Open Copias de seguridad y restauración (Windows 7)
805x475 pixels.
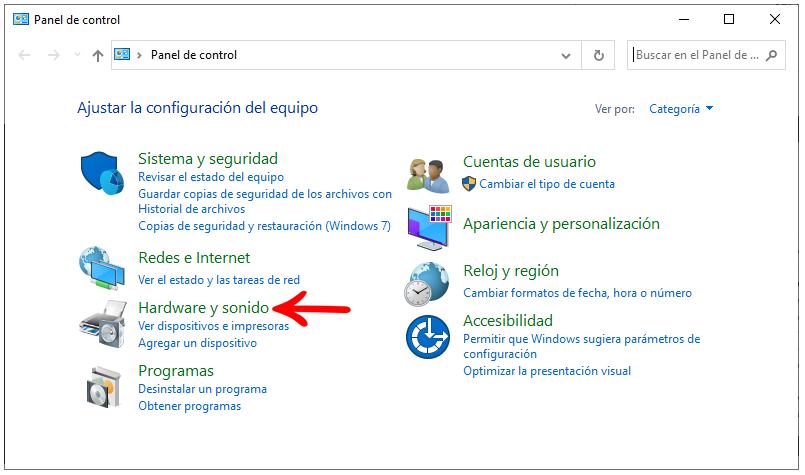[264, 226]
